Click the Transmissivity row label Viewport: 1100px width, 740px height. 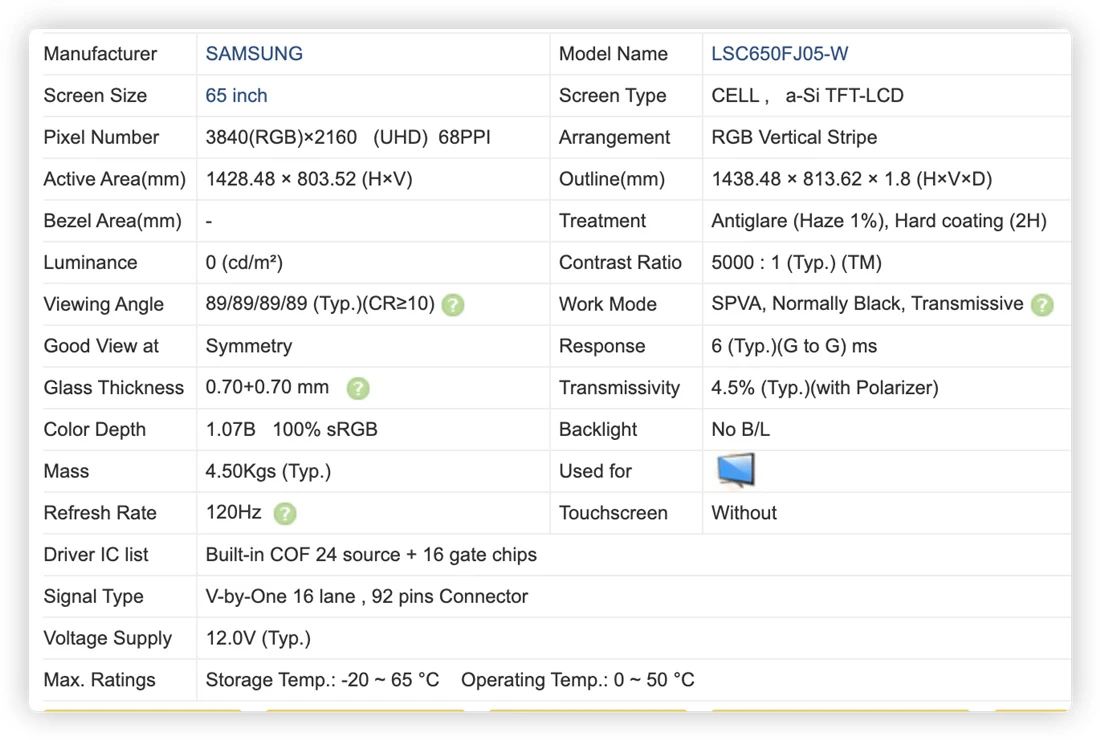click(619, 387)
